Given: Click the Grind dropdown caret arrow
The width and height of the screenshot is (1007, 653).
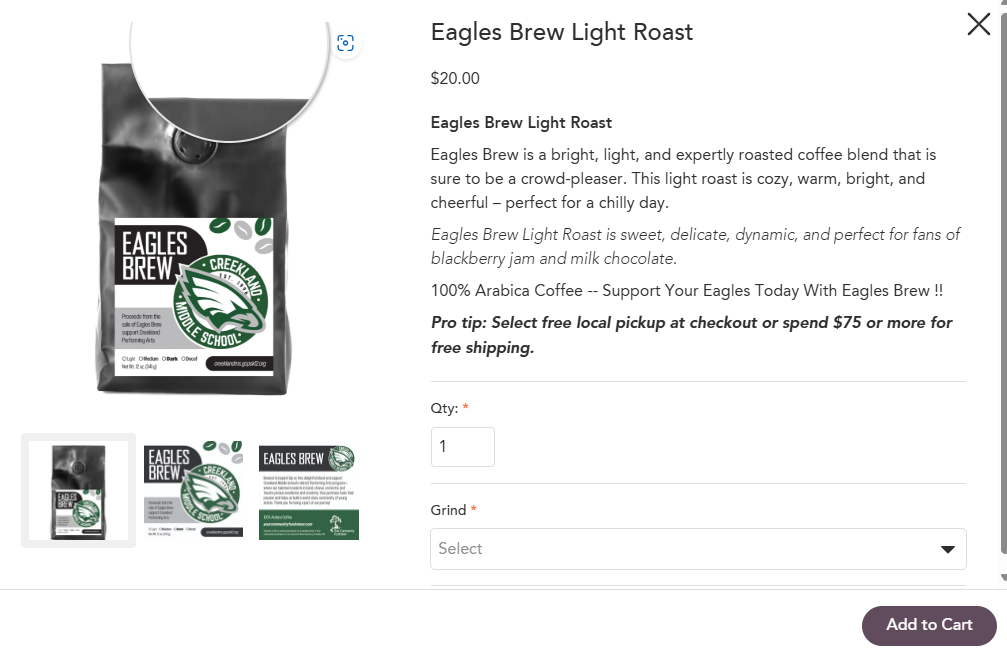Looking at the screenshot, I should click(947, 549).
